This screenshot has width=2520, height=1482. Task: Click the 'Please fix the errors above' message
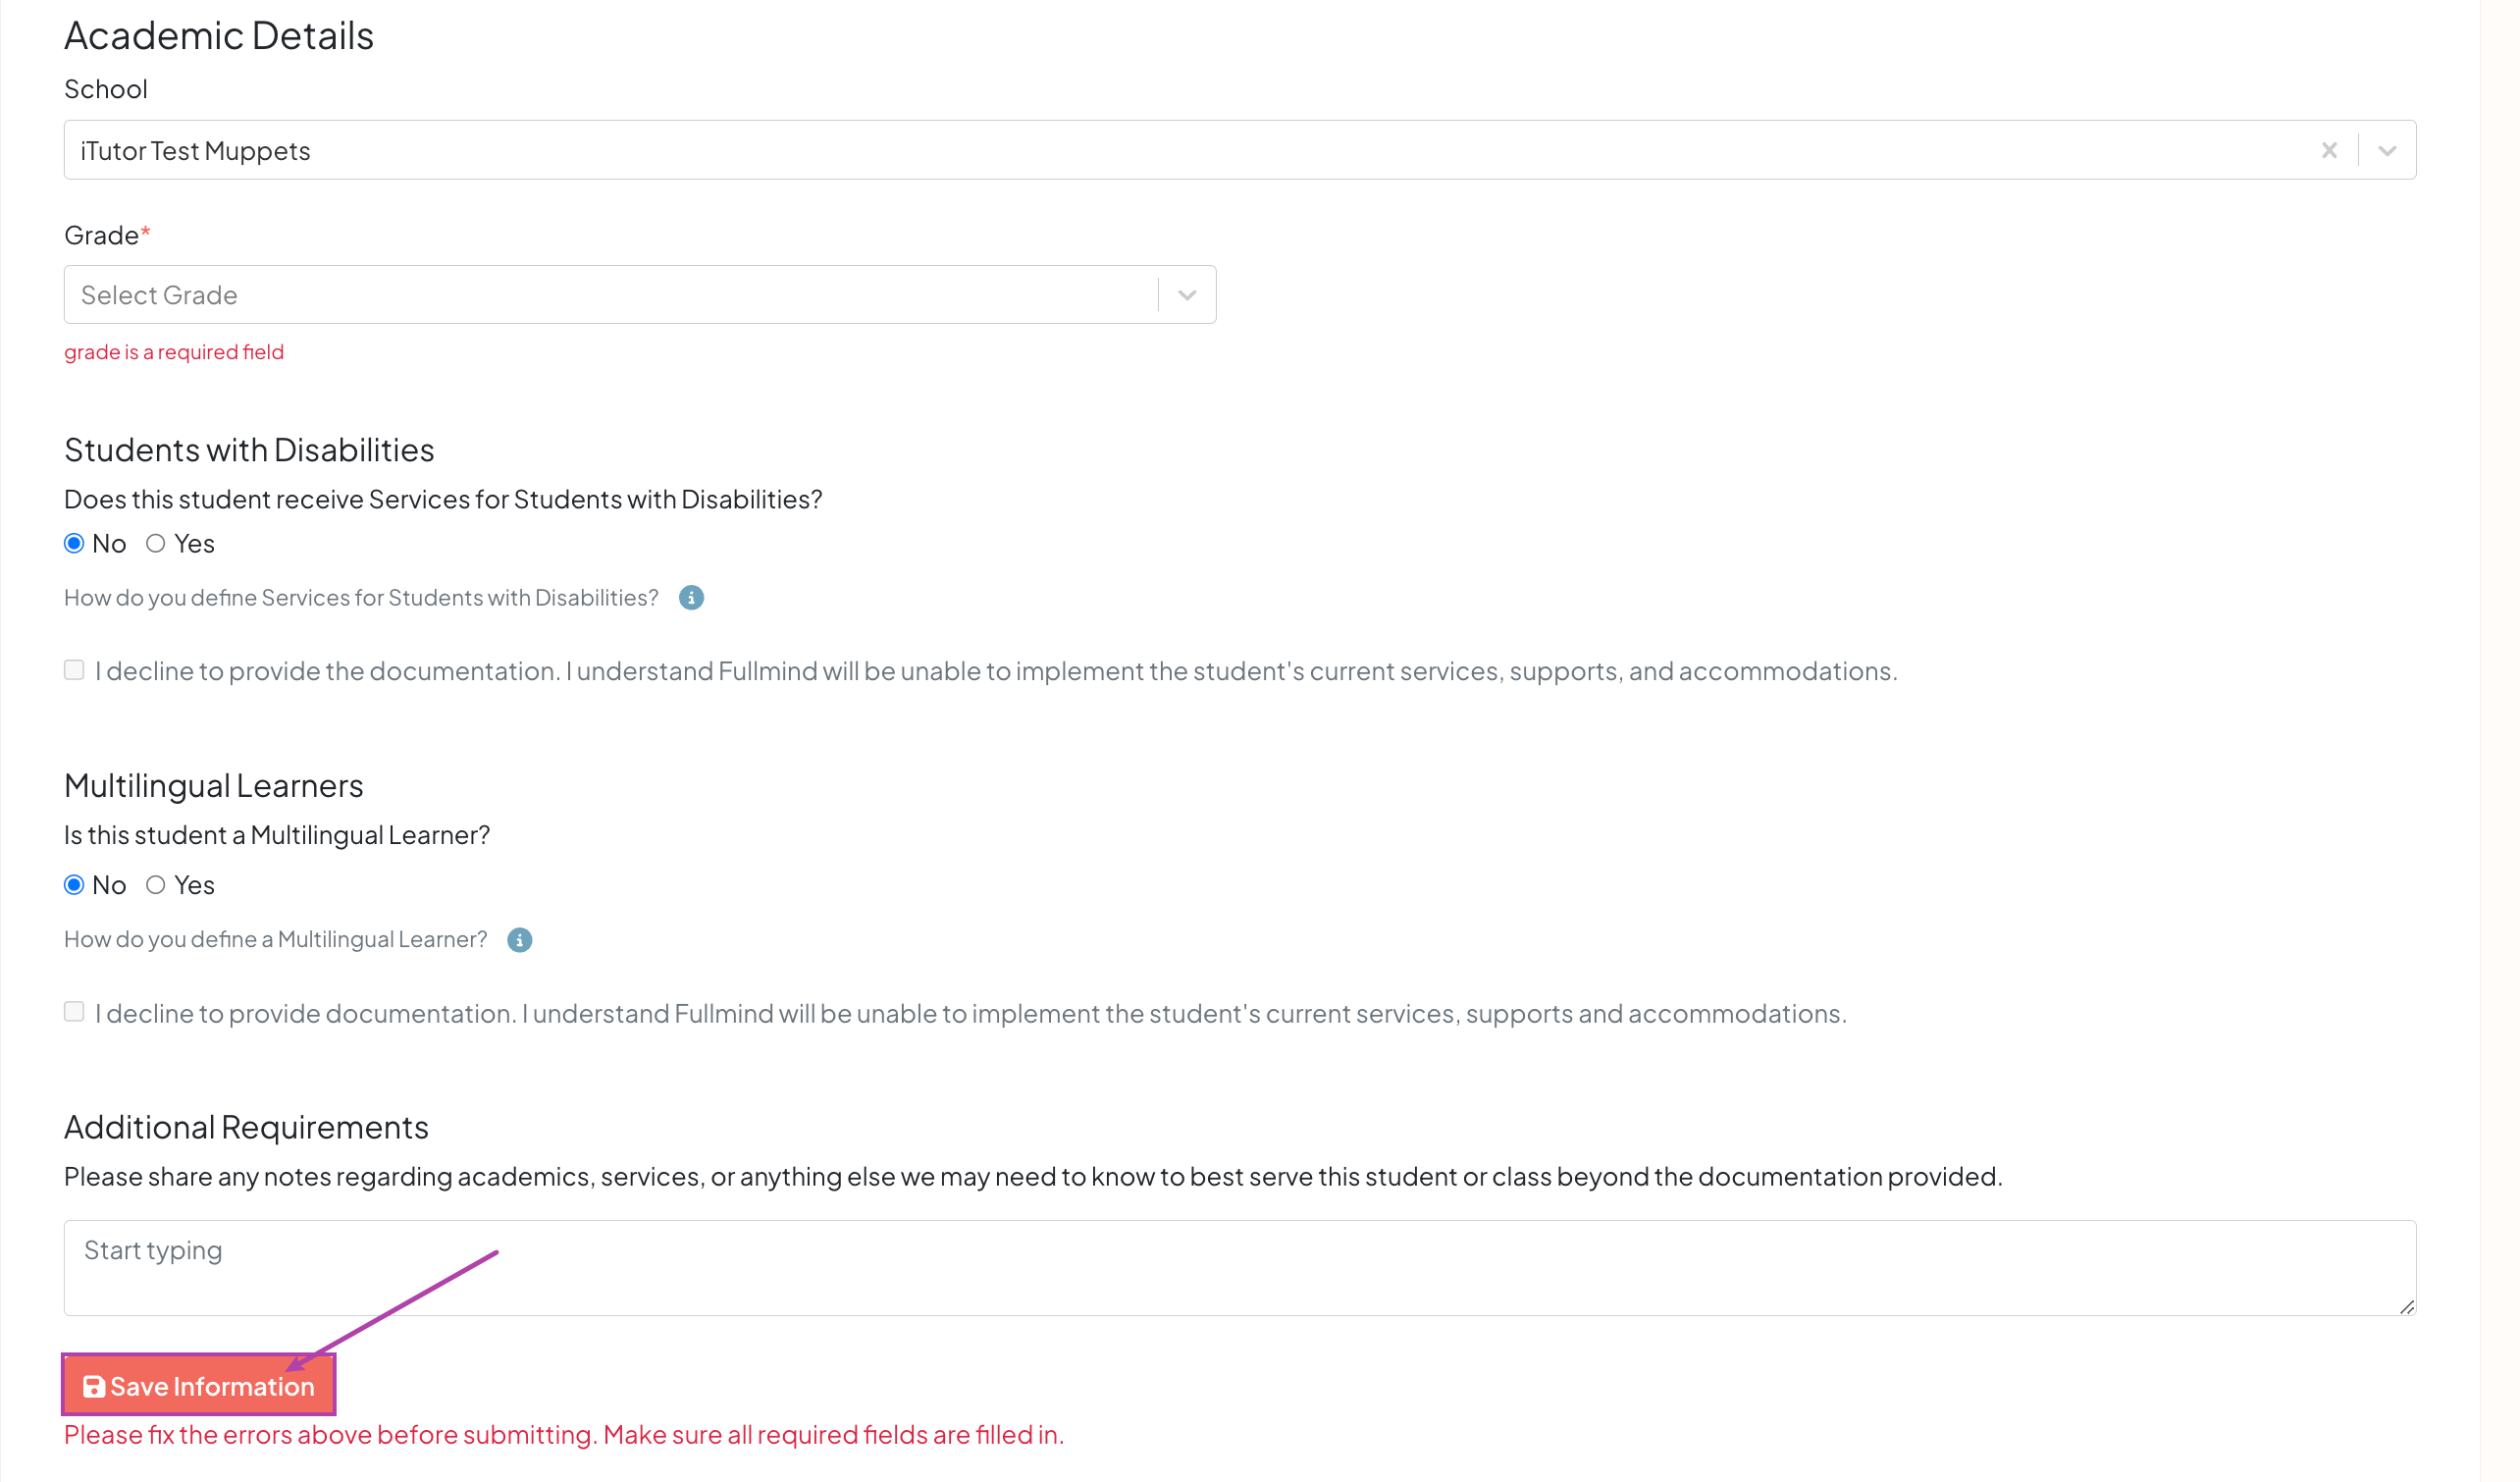[564, 1434]
